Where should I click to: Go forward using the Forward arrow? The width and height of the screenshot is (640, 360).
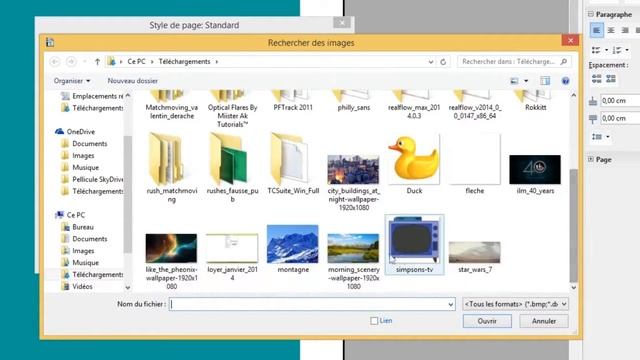pyautogui.click(x=71, y=62)
